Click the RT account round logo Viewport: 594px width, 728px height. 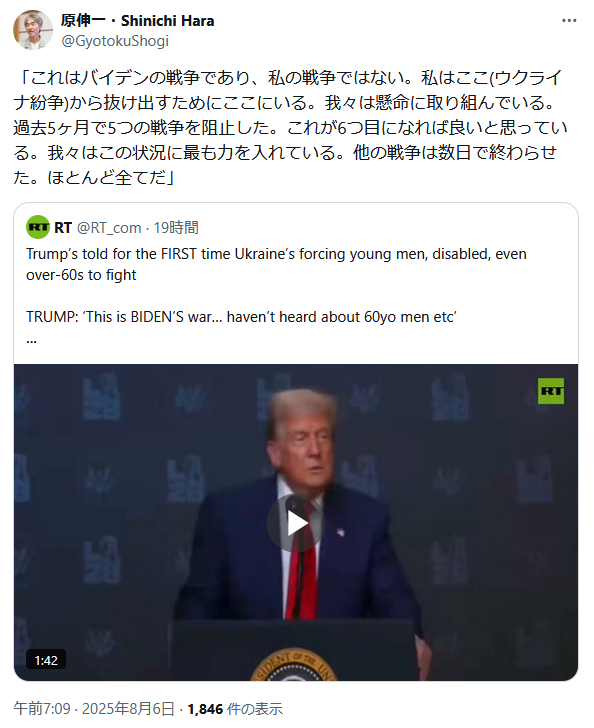click(38, 227)
